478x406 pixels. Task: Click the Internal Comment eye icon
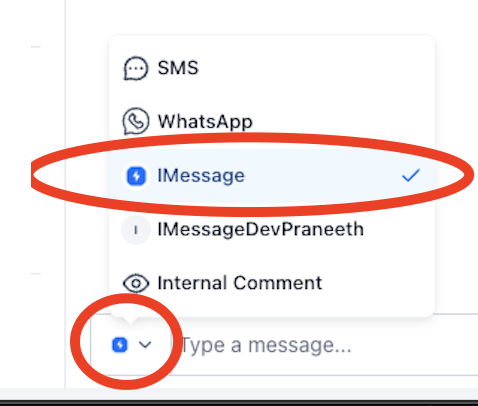(136, 283)
